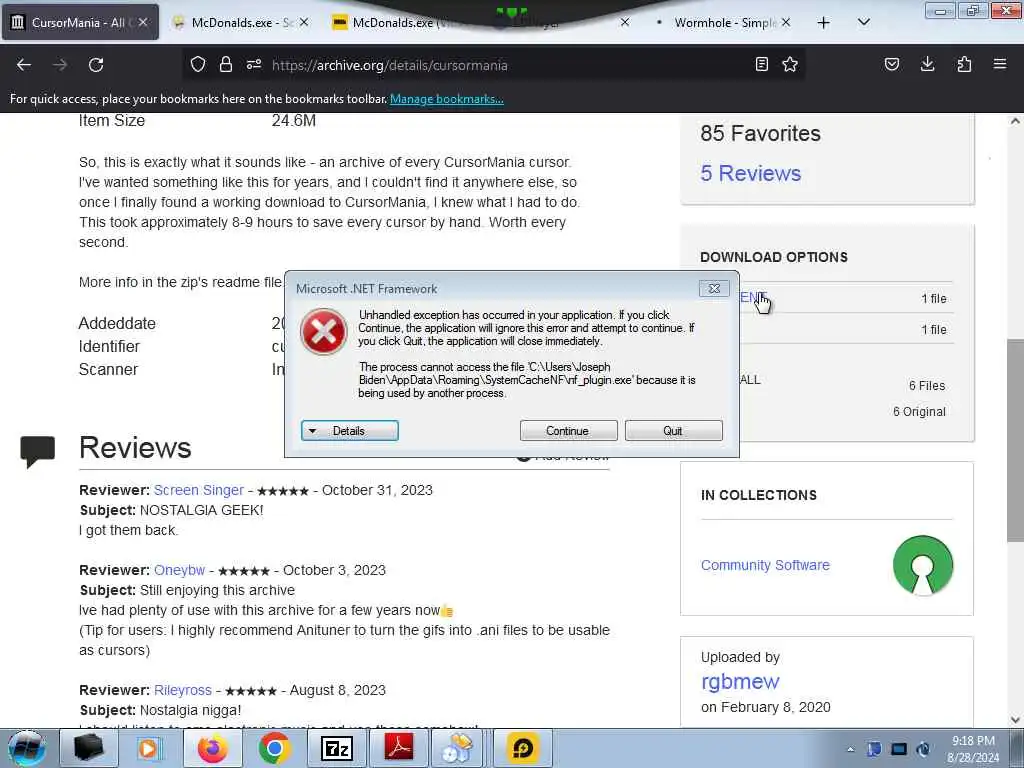This screenshot has height=768, width=1024.
Task: Reload the current page
Action: (x=96, y=65)
